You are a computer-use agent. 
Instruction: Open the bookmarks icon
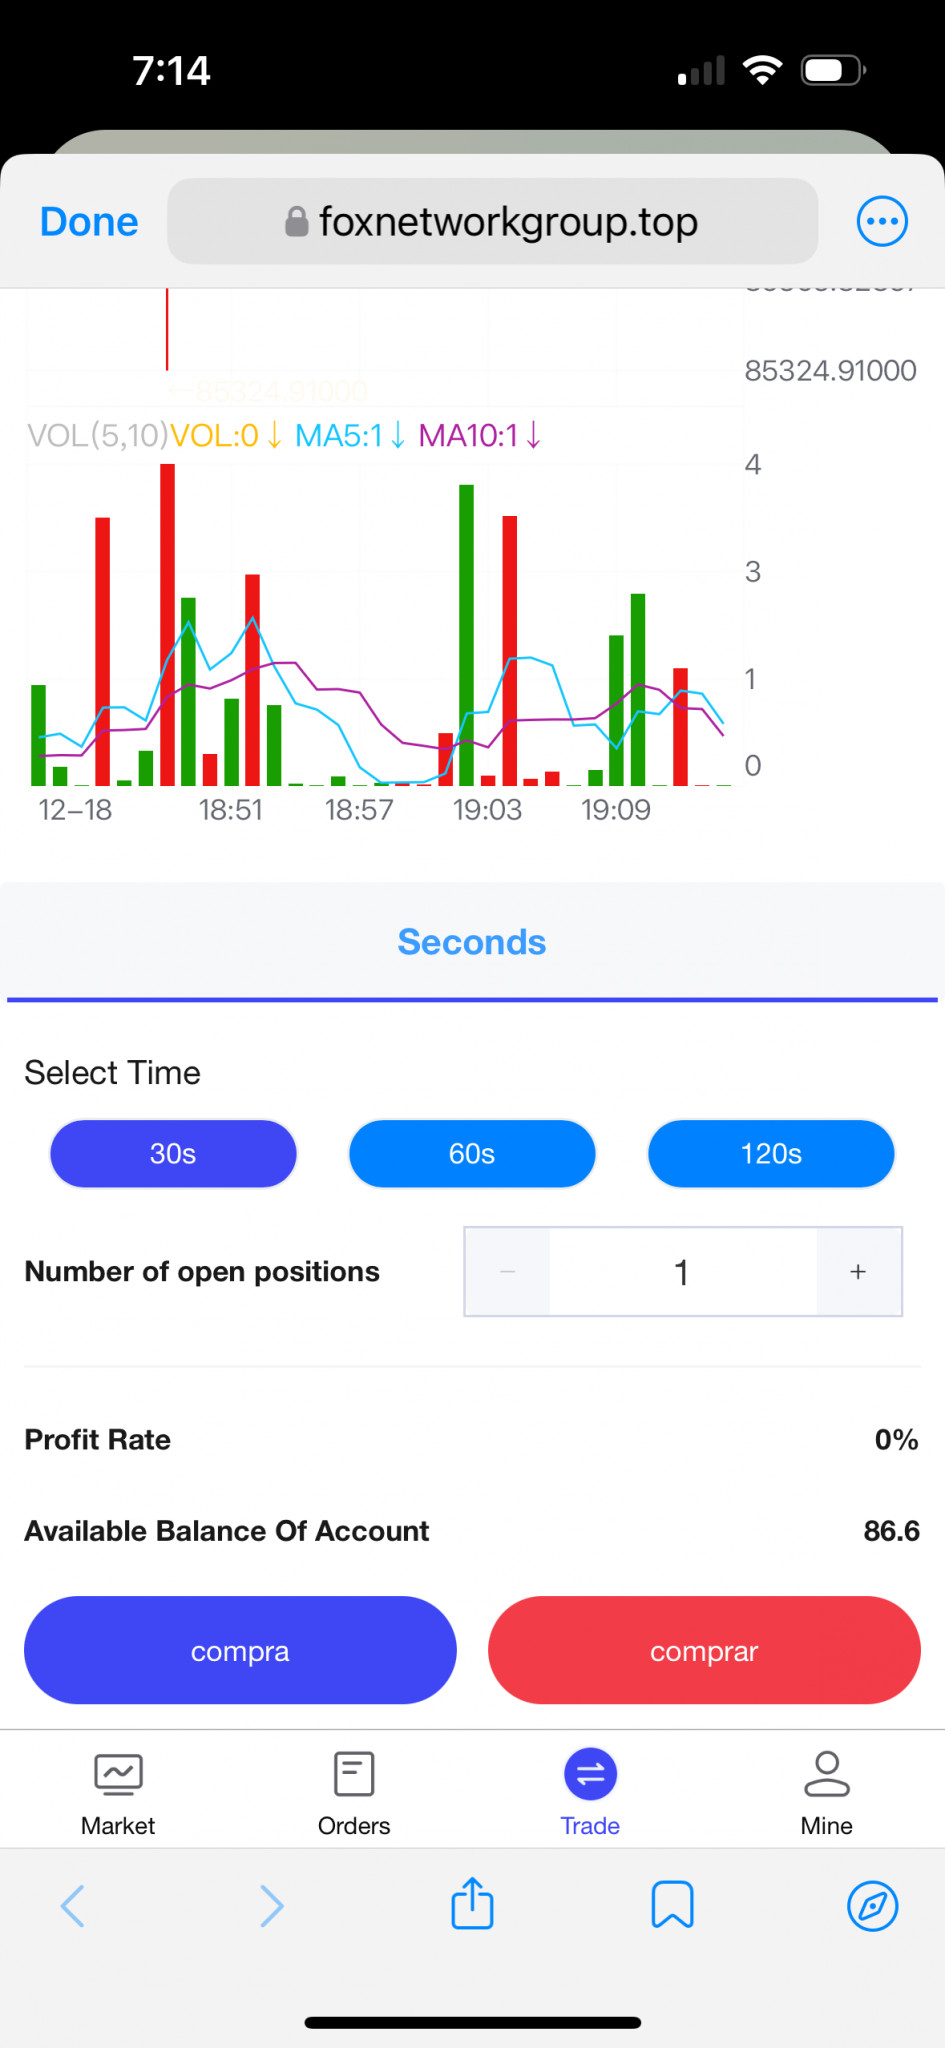coord(672,1904)
